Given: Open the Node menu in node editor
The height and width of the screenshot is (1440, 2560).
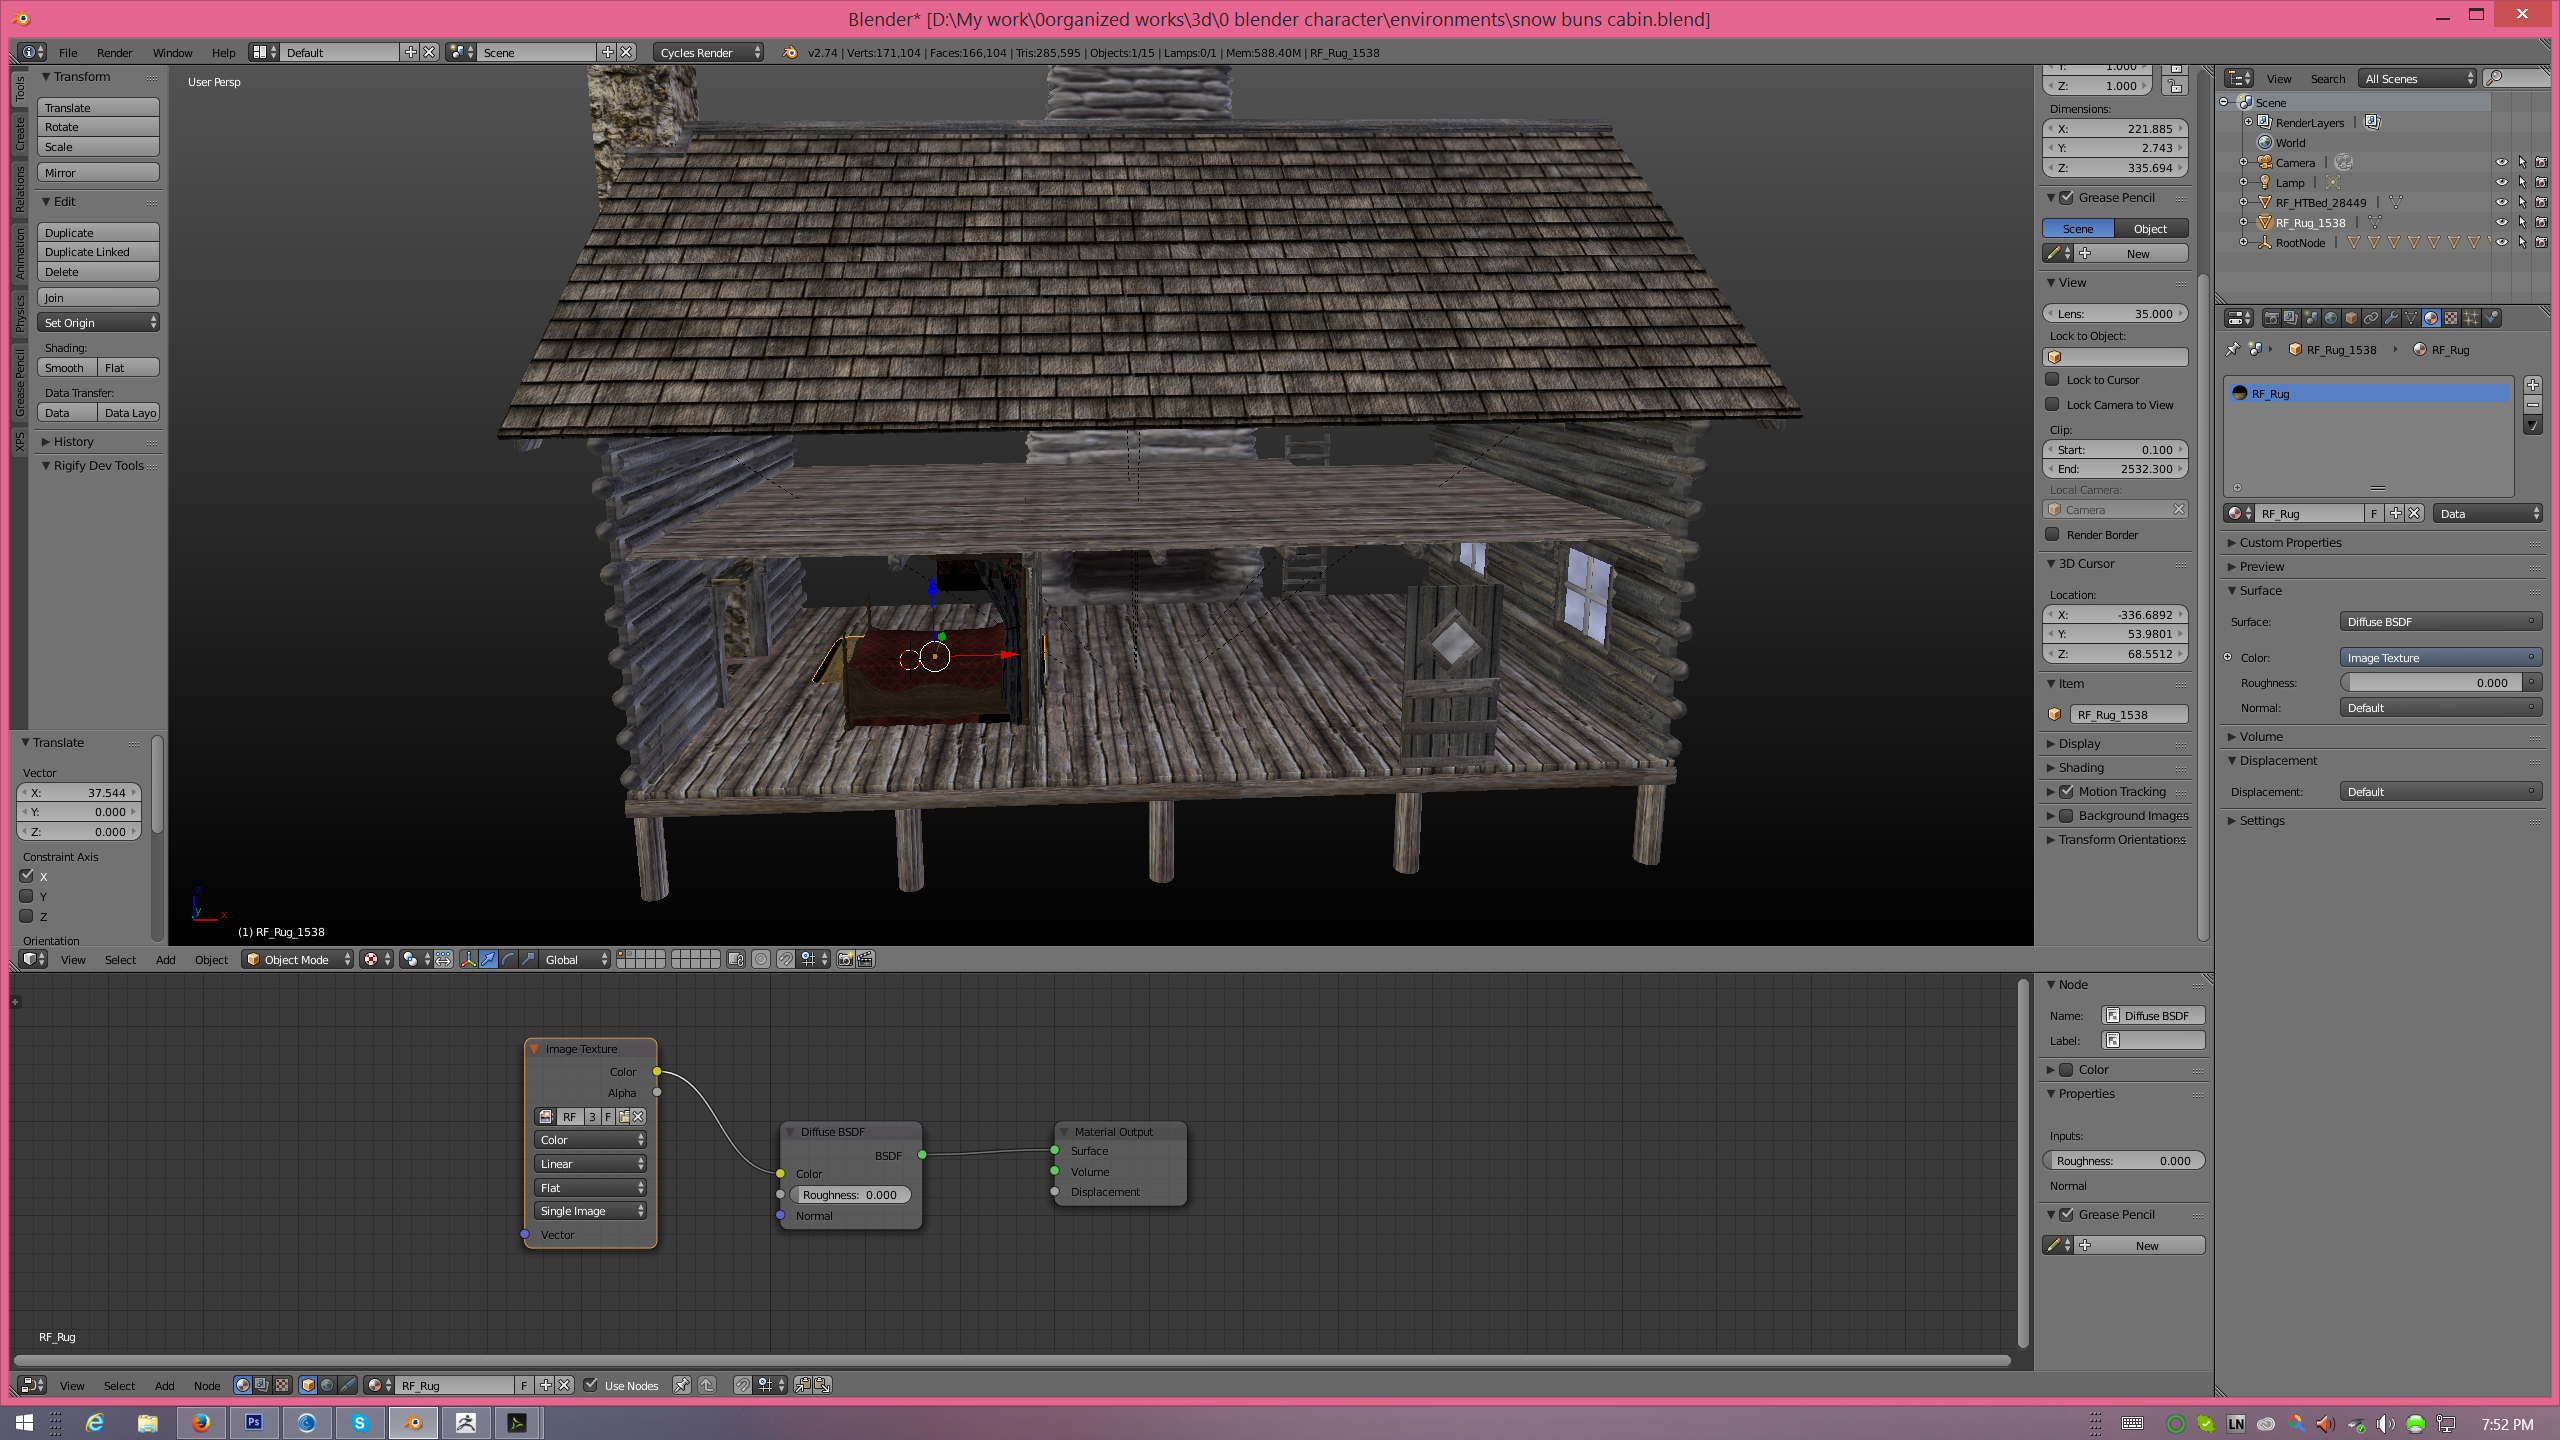Looking at the screenshot, I should point(206,1385).
